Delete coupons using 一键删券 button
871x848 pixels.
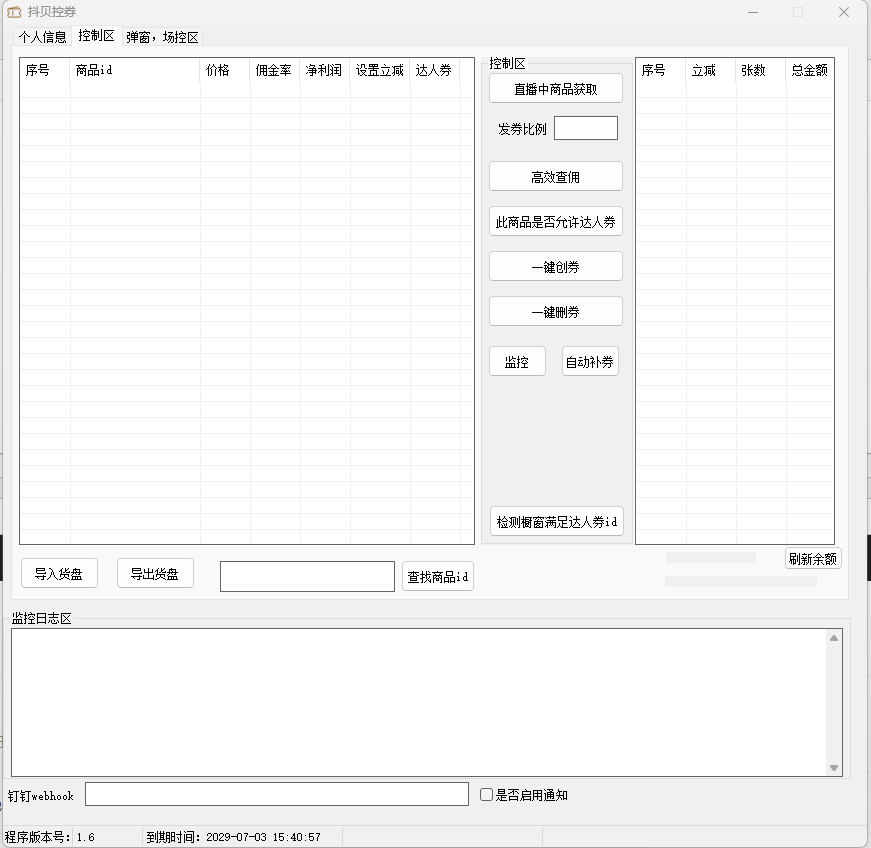(x=555, y=312)
